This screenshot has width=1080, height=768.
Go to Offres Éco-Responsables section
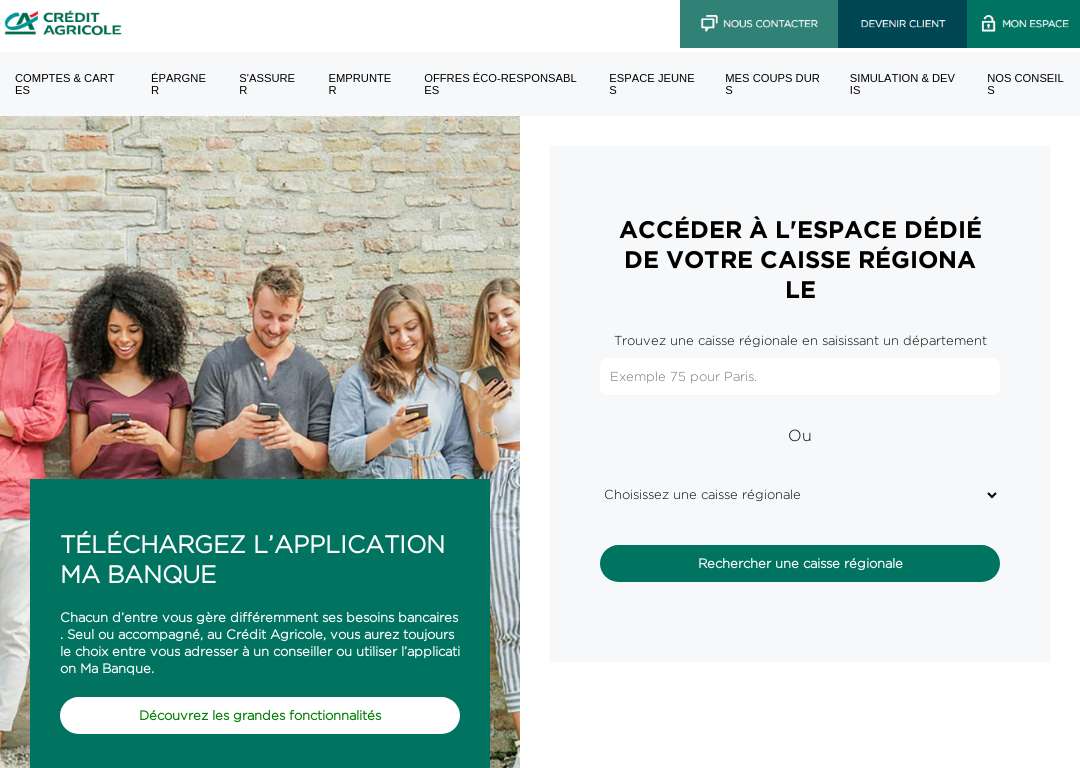tap(500, 84)
